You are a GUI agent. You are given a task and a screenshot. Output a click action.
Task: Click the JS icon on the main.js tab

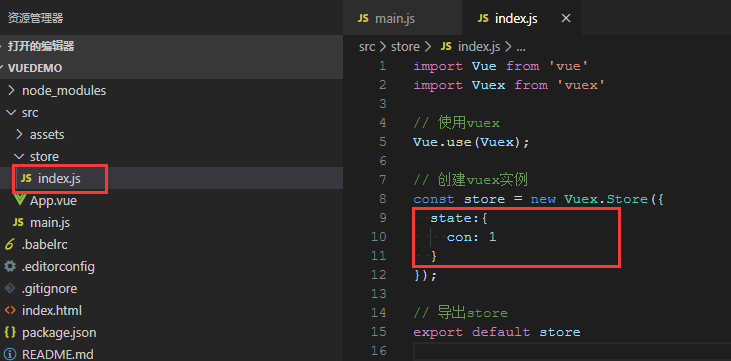[363, 19]
